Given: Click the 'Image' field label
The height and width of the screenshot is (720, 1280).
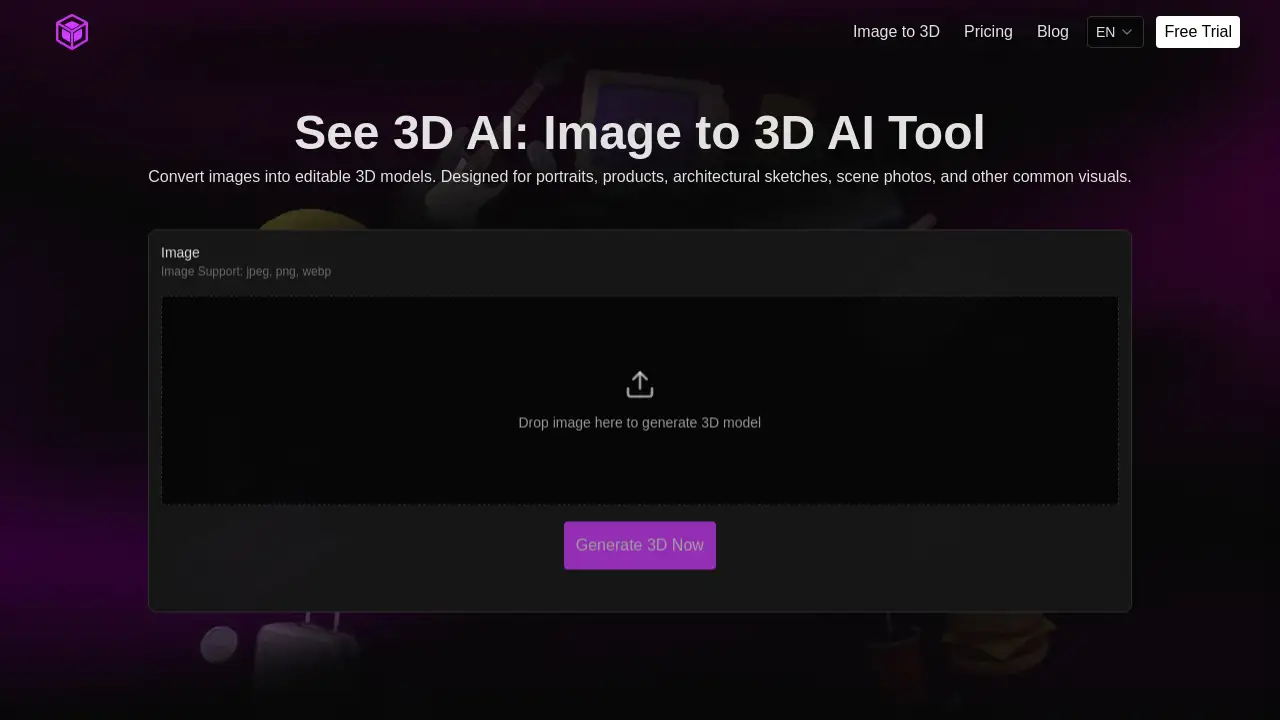Looking at the screenshot, I should [180, 252].
